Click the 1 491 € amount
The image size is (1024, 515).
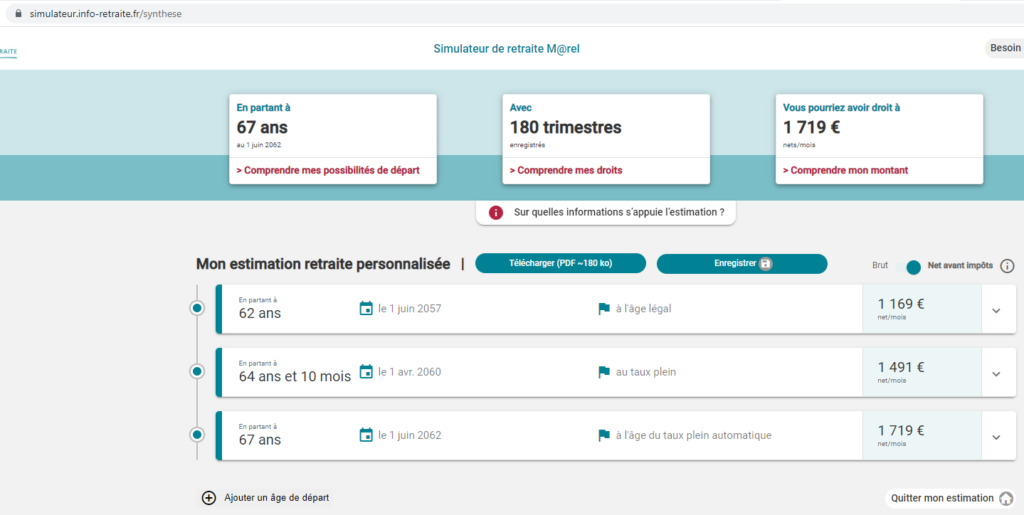pyautogui.click(x=901, y=367)
